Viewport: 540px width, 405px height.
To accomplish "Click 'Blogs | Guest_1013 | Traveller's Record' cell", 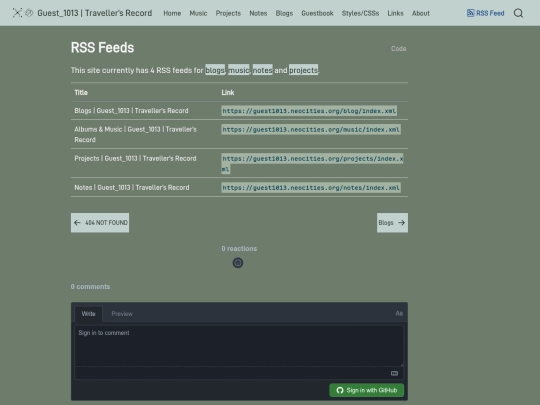I will click(131, 111).
